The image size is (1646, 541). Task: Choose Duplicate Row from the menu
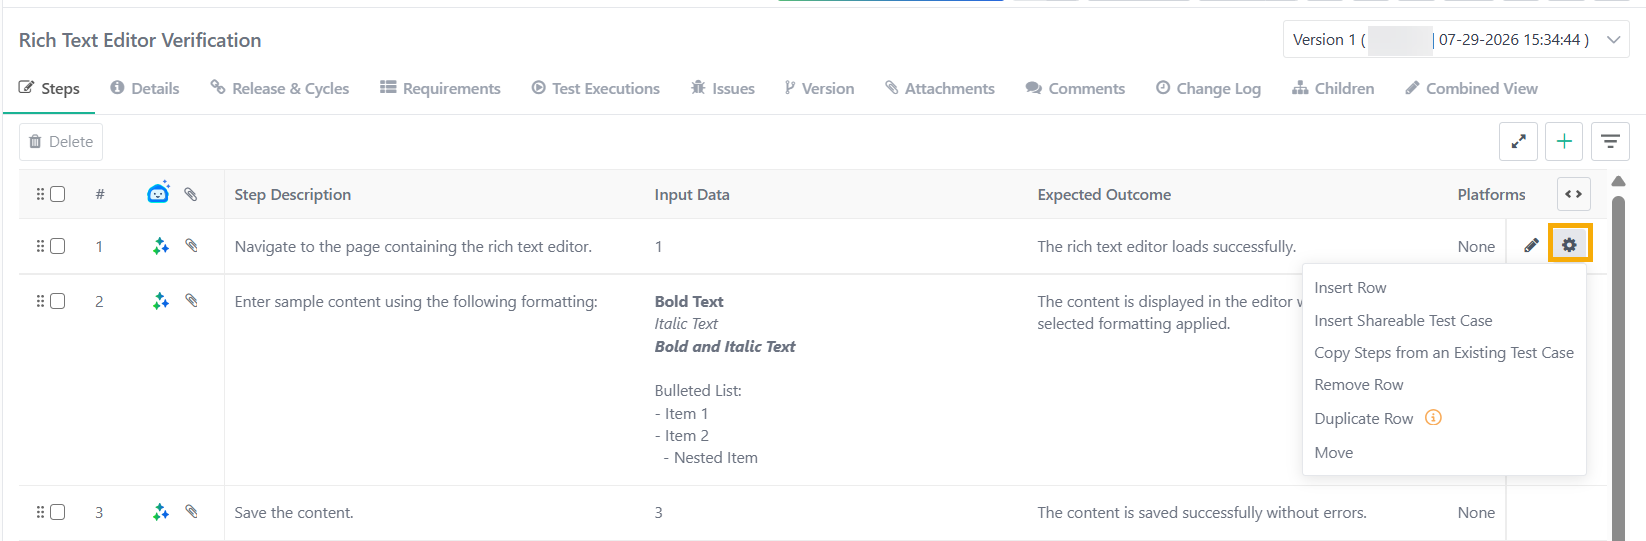pyautogui.click(x=1363, y=419)
